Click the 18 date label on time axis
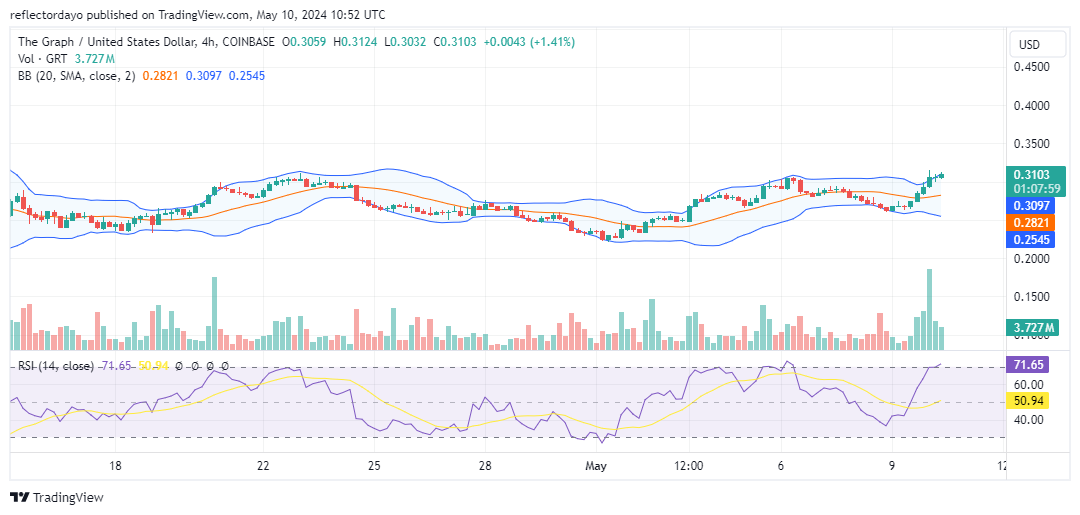 [115, 466]
